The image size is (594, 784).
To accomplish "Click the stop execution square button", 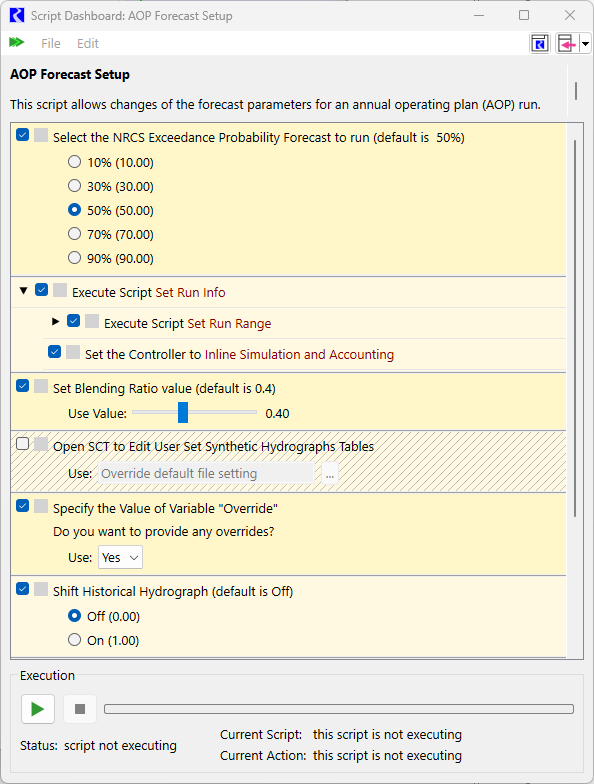I will tap(80, 708).
